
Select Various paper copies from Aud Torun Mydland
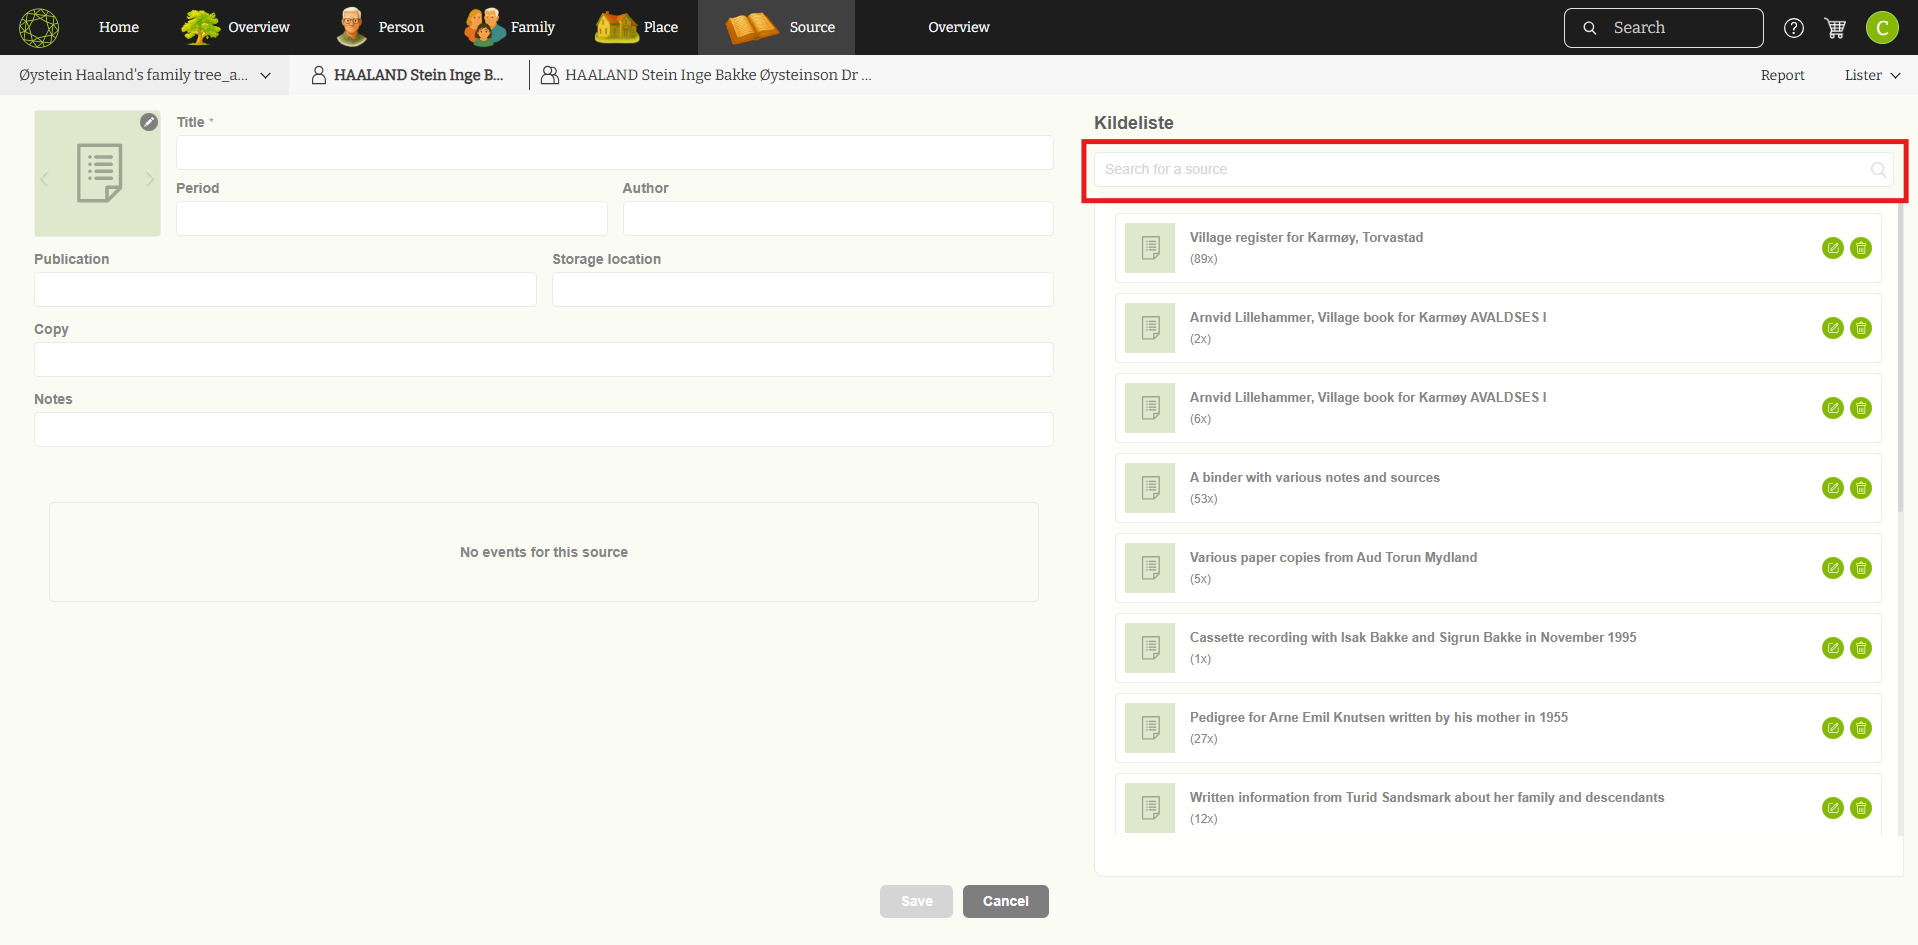(1332, 558)
